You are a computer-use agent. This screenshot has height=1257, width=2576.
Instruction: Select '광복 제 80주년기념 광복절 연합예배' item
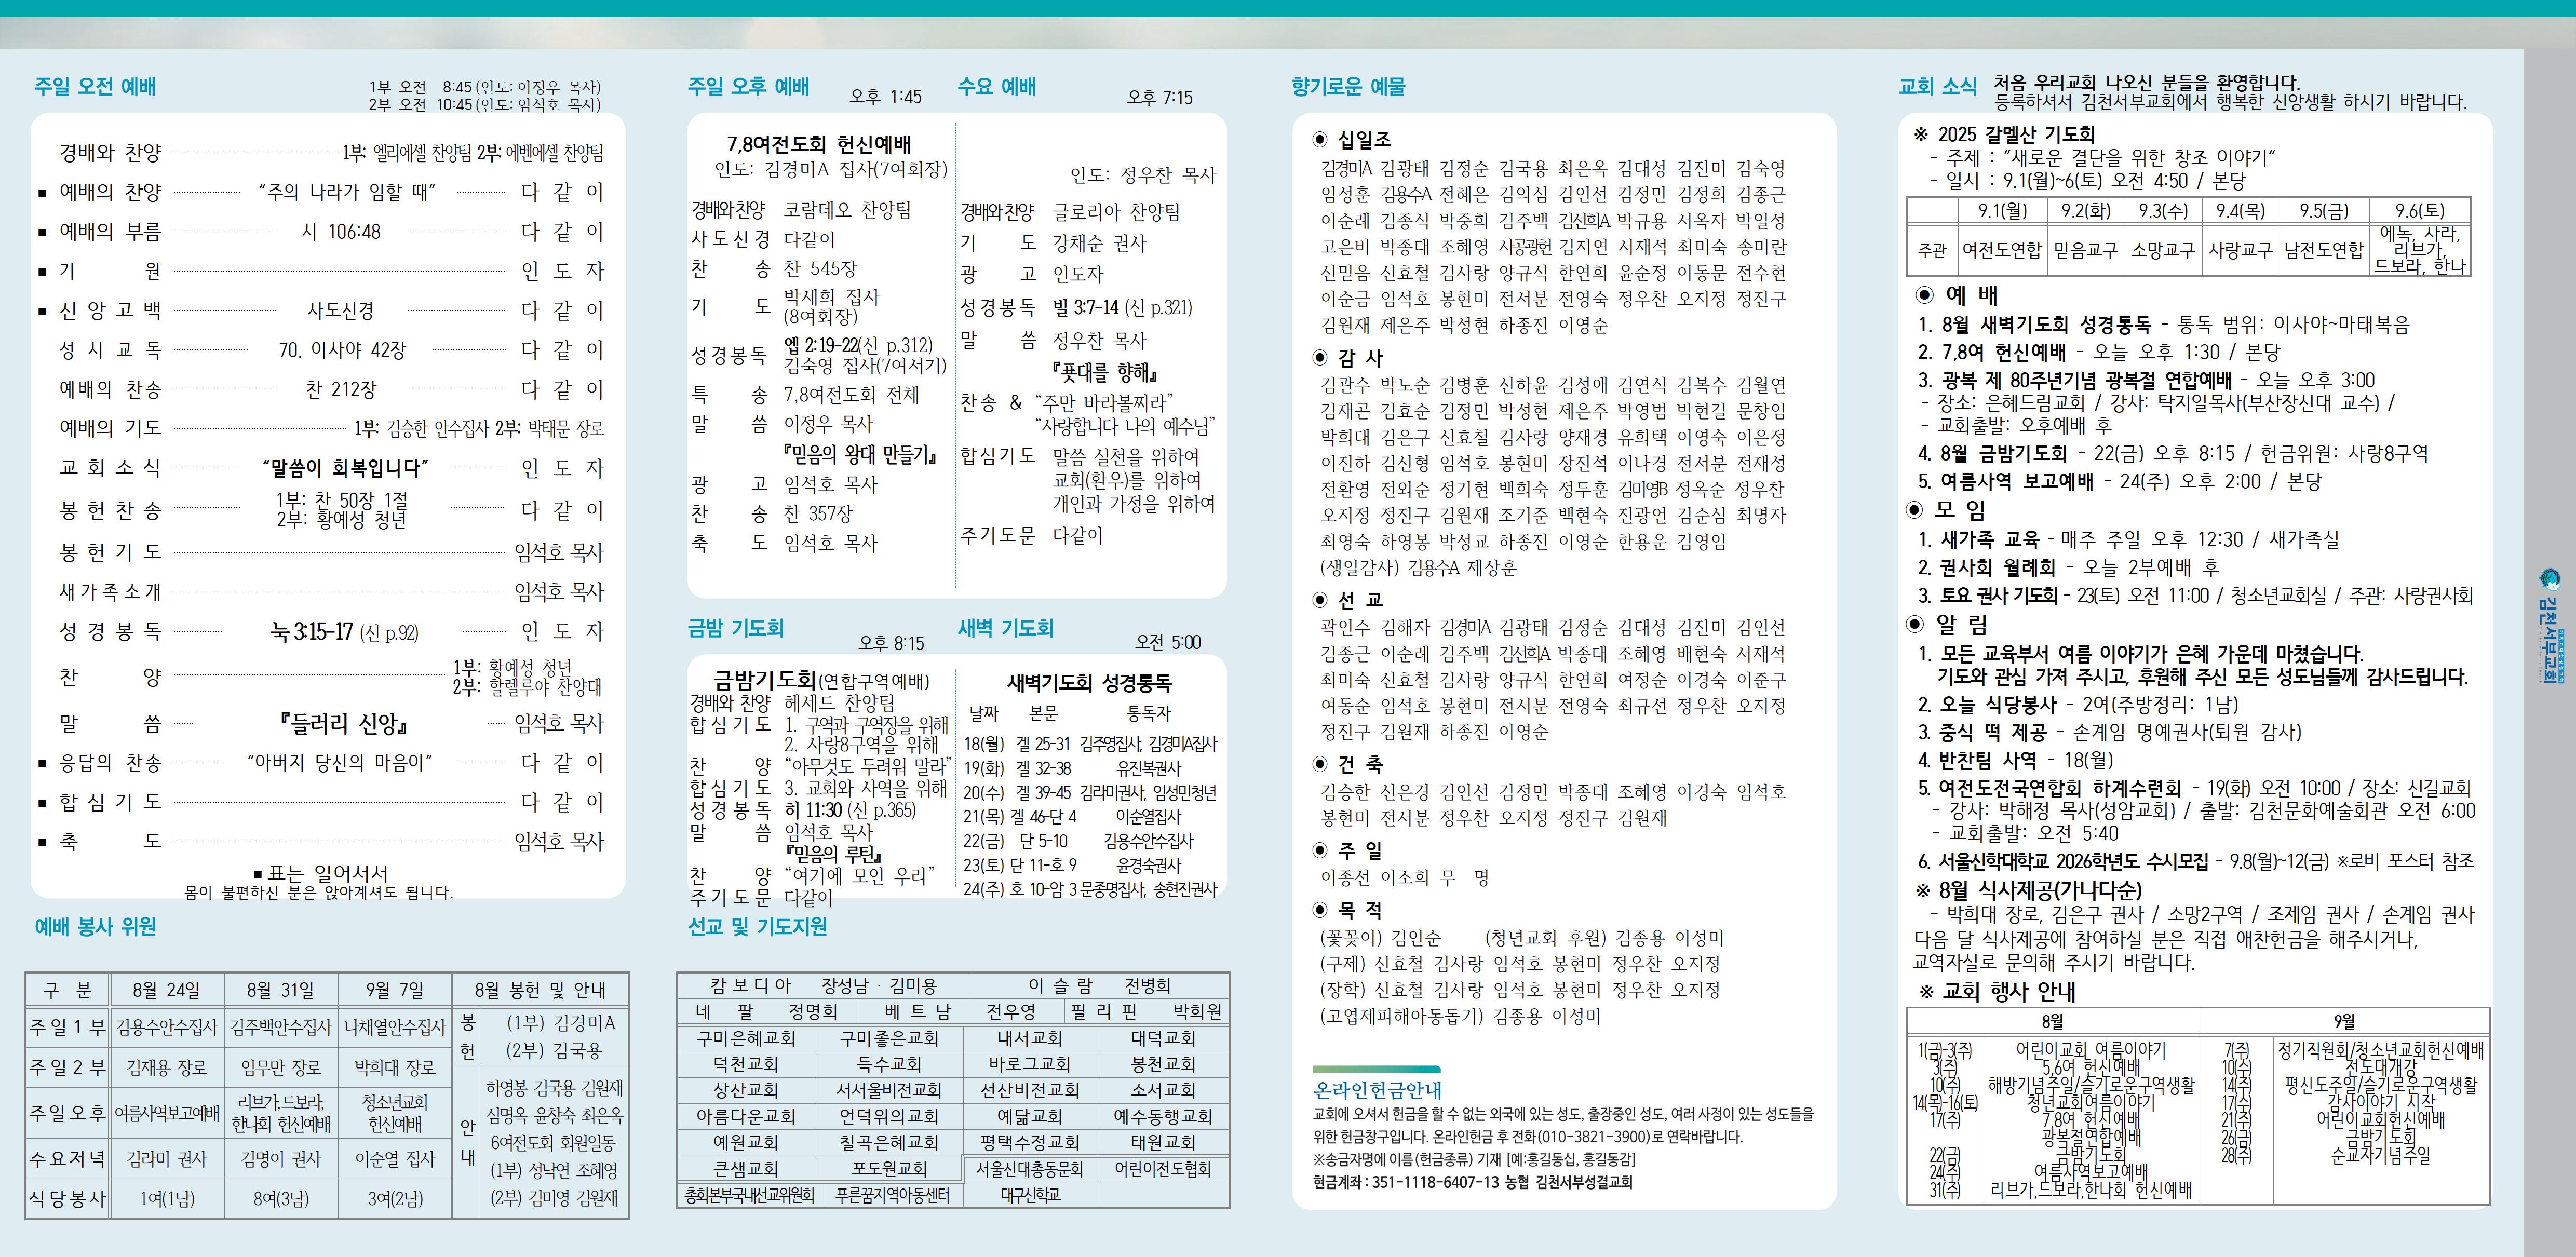click(2086, 380)
